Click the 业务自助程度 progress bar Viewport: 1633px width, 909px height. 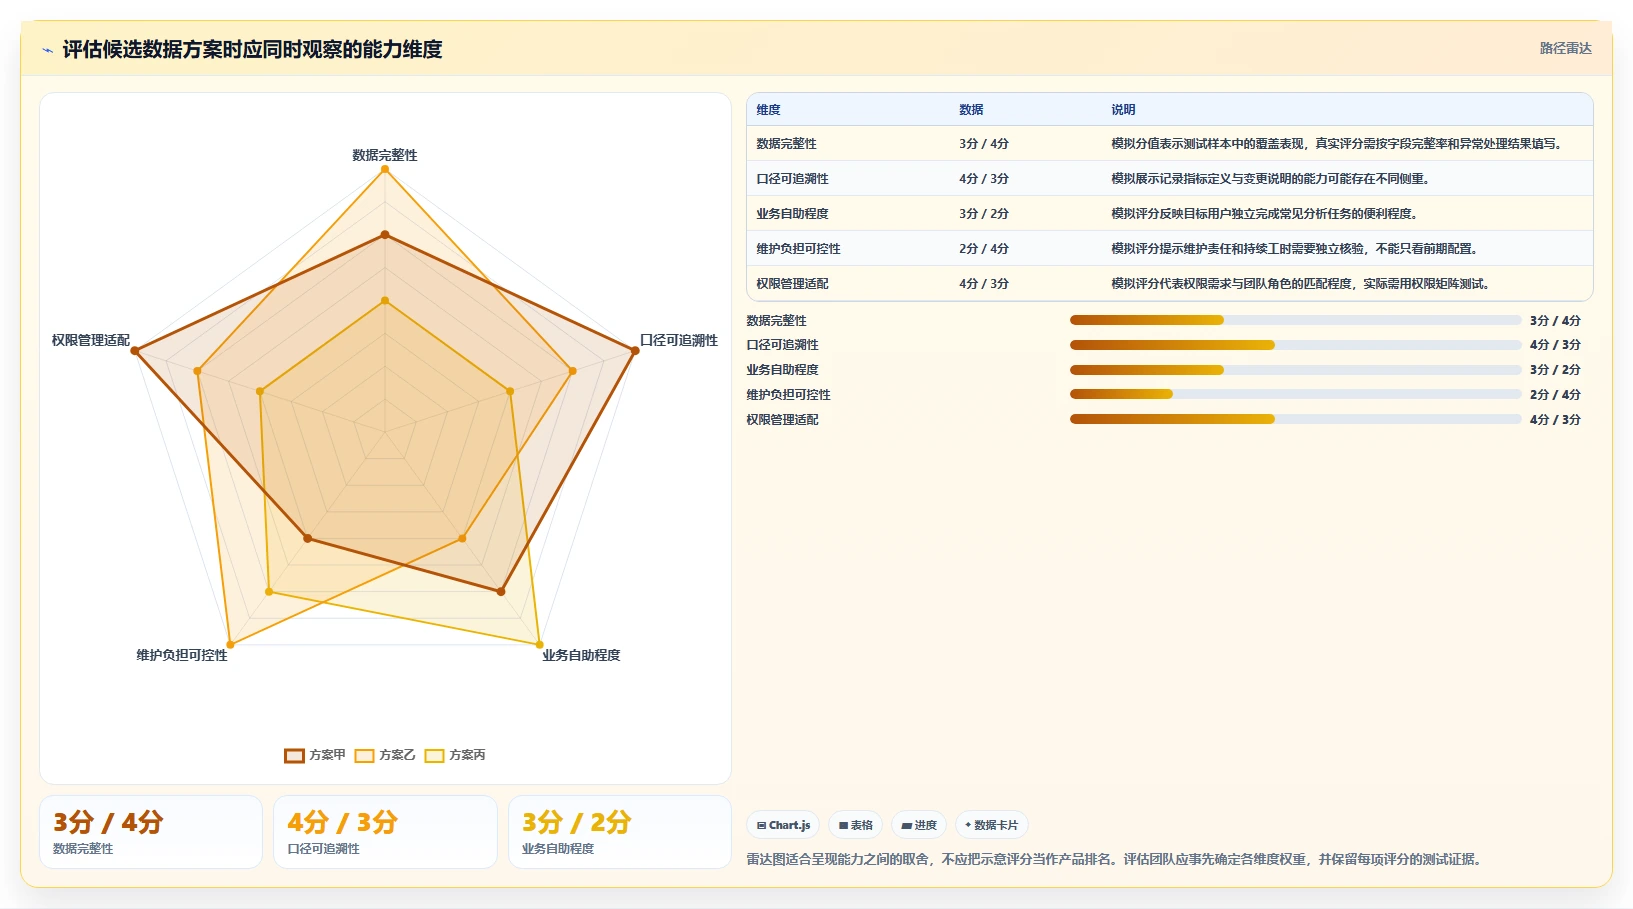tap(1295, 370)
